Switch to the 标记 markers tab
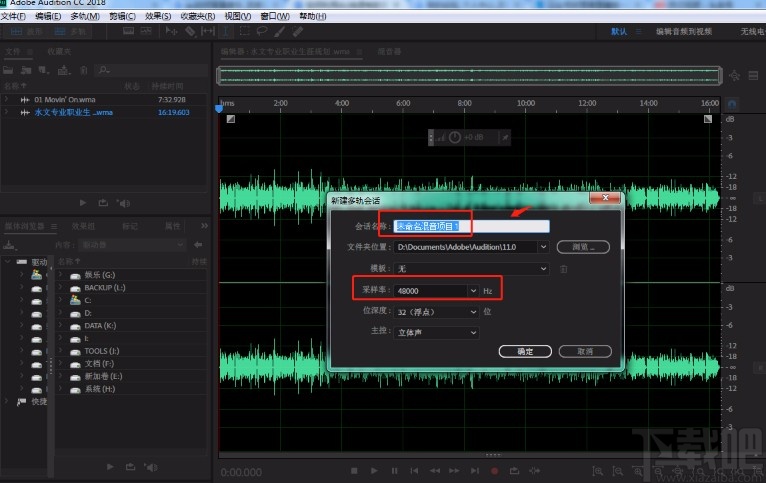Image resolution: width=766 pixels, height=483 pixels. click(130, 226)
